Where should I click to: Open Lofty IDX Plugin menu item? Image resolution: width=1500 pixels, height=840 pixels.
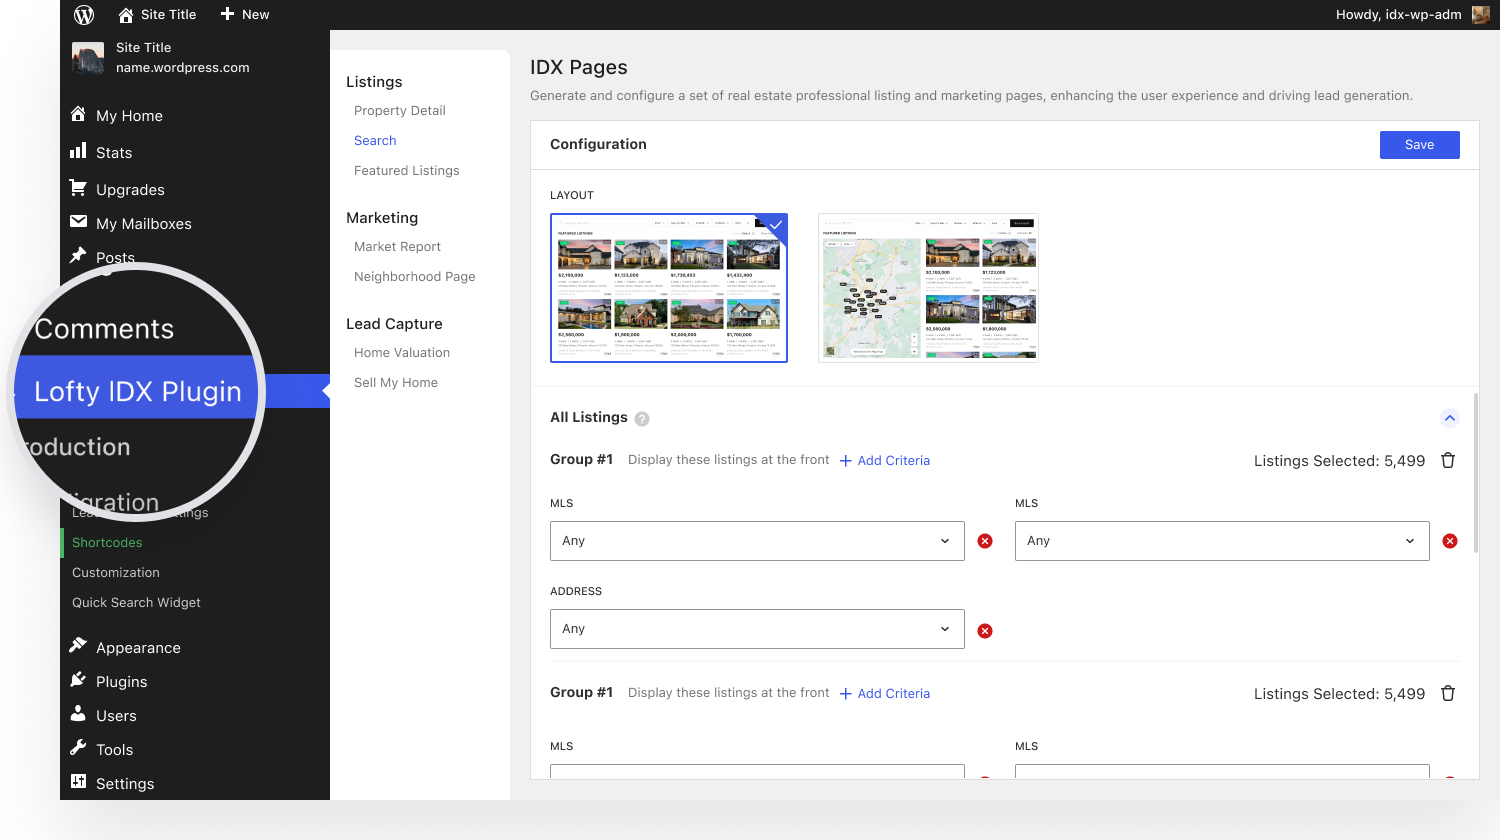tap(138, 391)
